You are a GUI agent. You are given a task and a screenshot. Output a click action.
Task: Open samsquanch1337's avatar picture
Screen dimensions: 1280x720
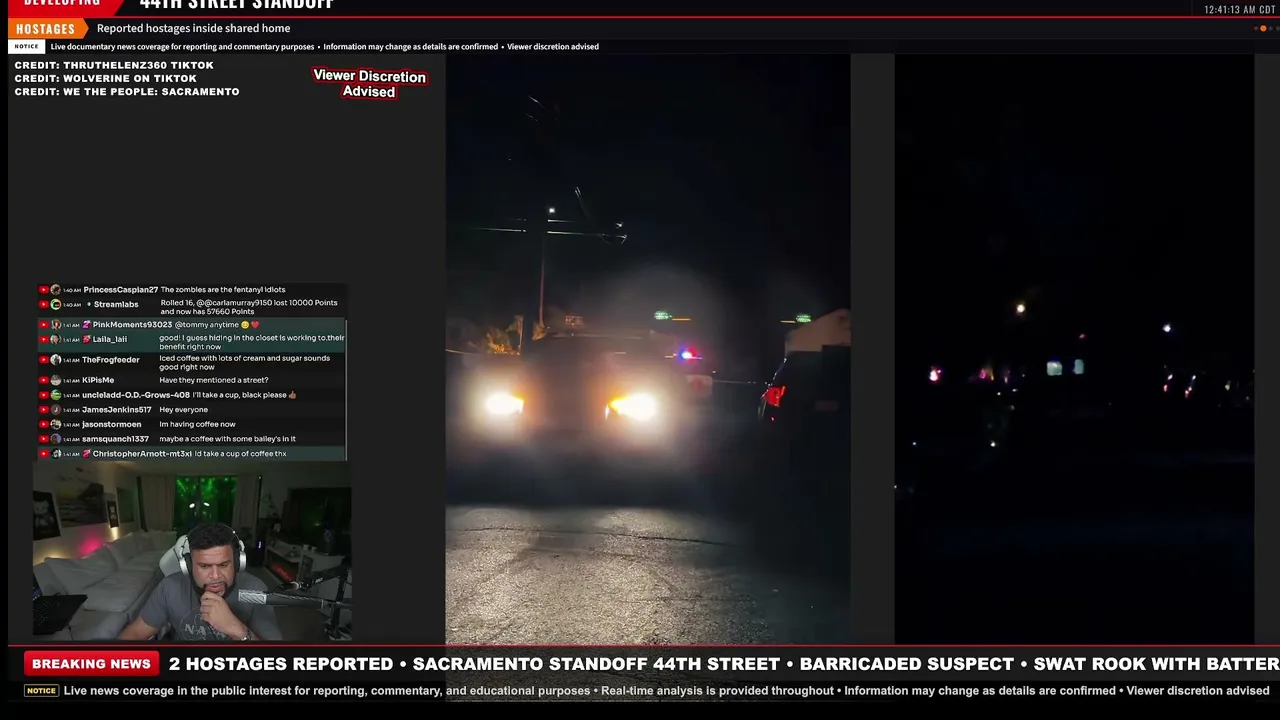coord(56,439)
